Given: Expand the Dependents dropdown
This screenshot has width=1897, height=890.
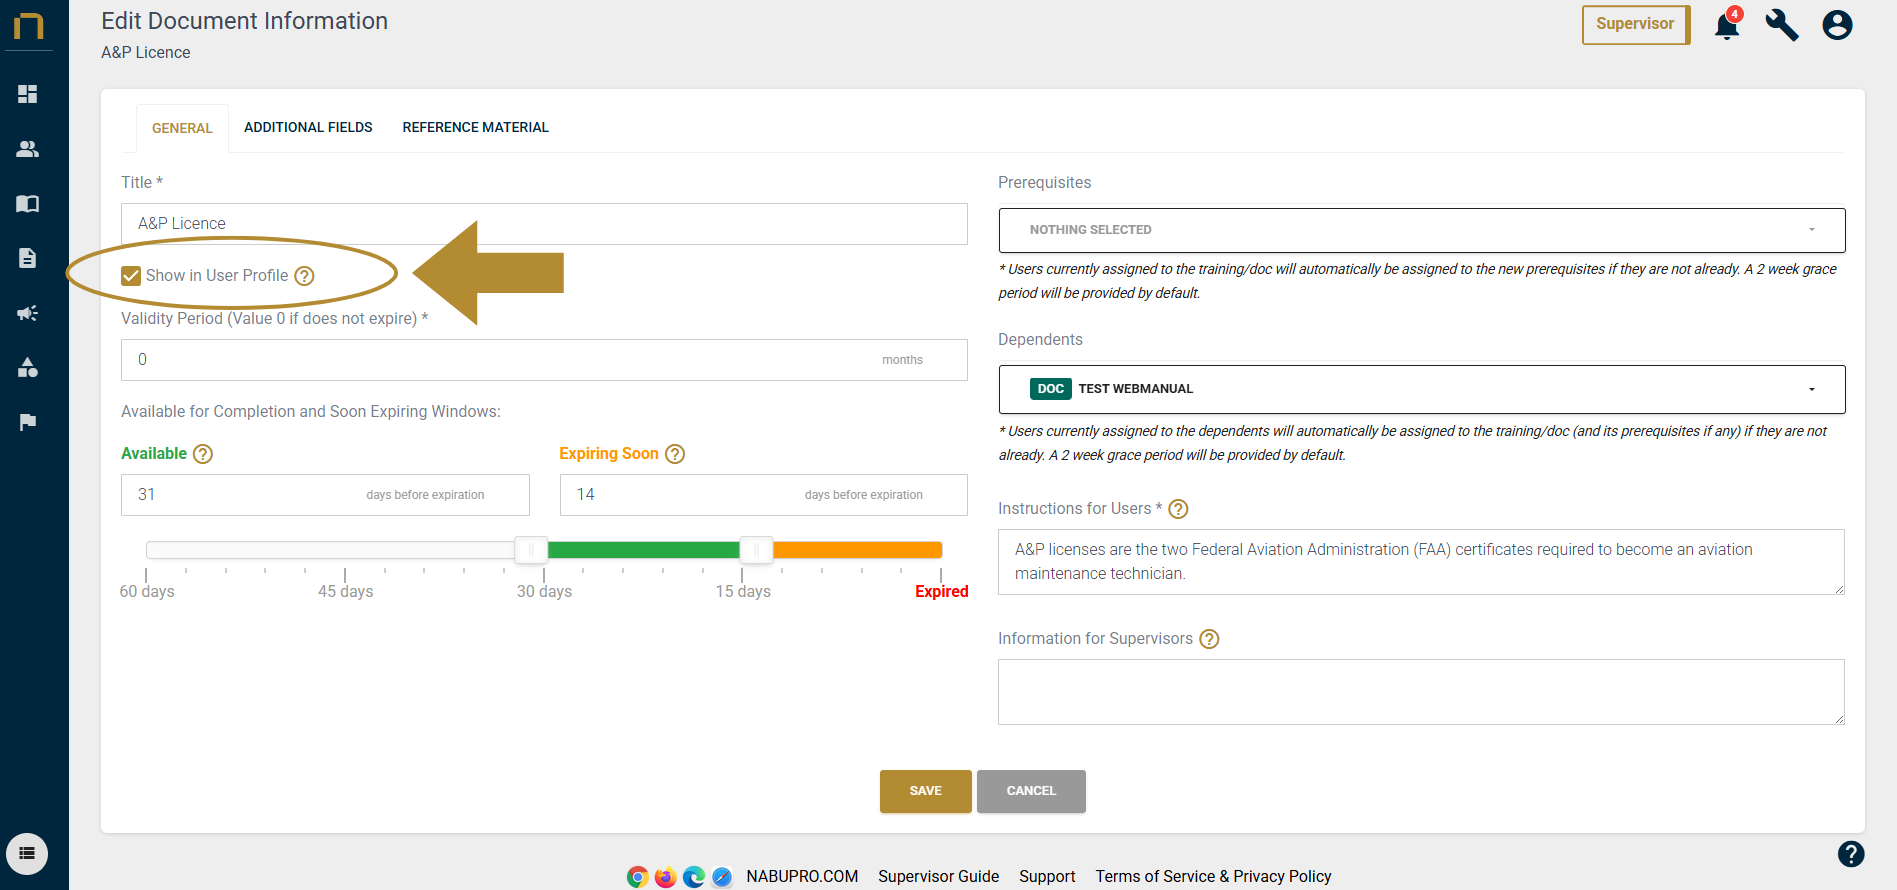Looking at the screenshot, I should (x=1421, y=389).
